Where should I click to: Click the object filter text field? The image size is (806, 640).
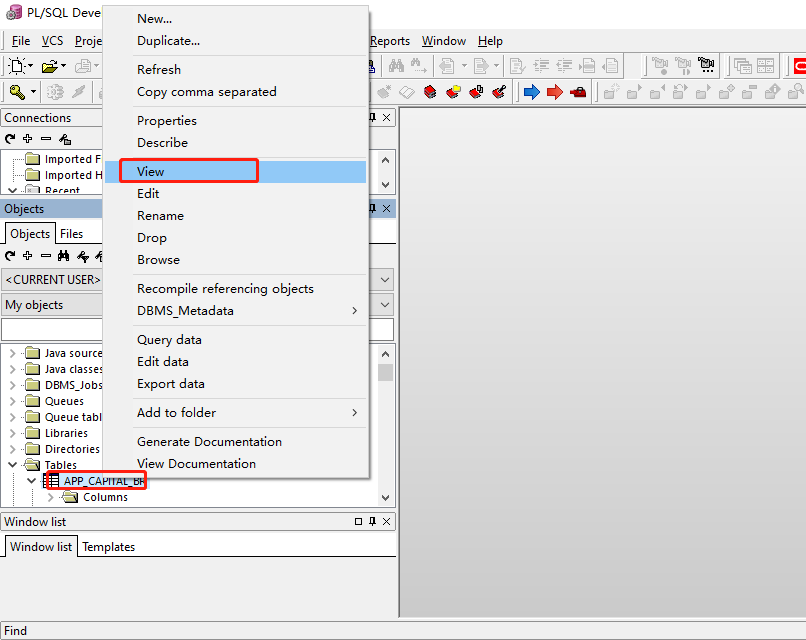198,330
